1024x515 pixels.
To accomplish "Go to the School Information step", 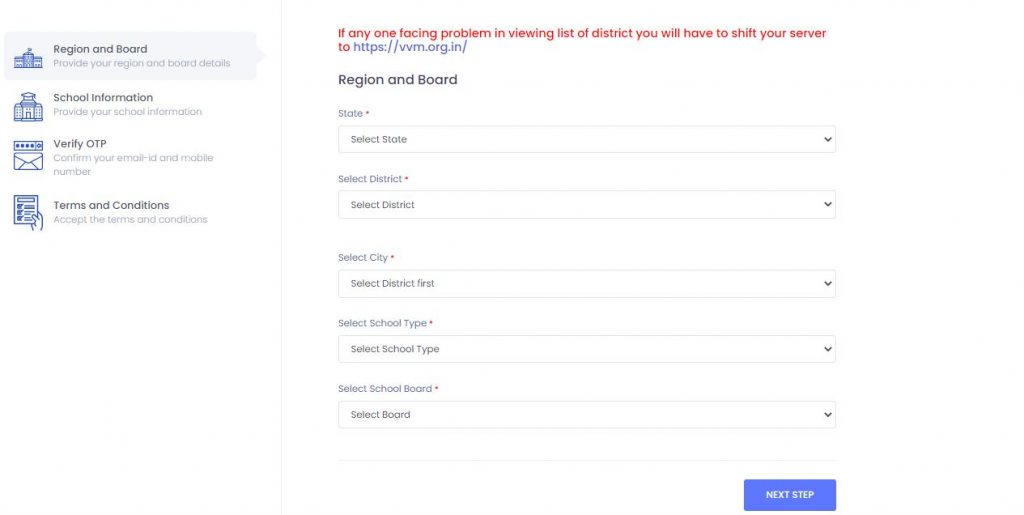I will (x=131, y=104).
